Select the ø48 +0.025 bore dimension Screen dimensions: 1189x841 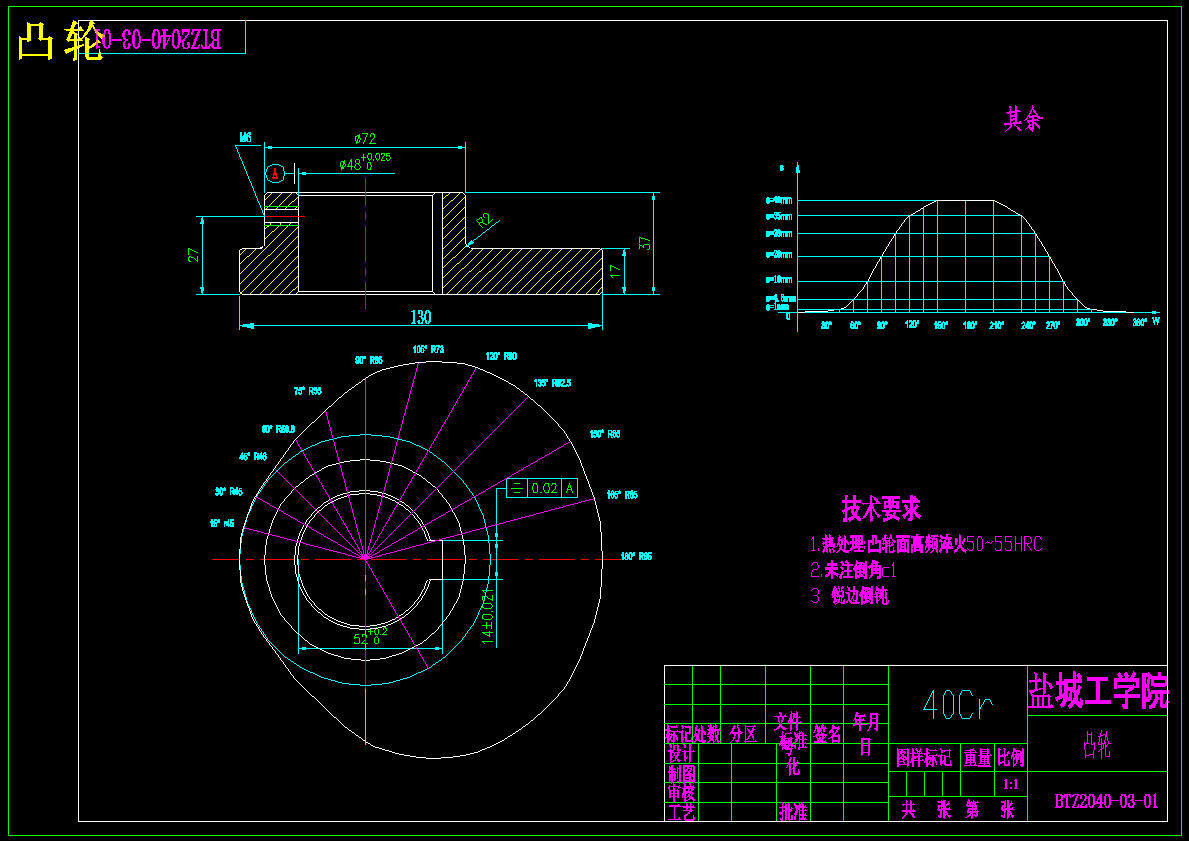[365, 162]
